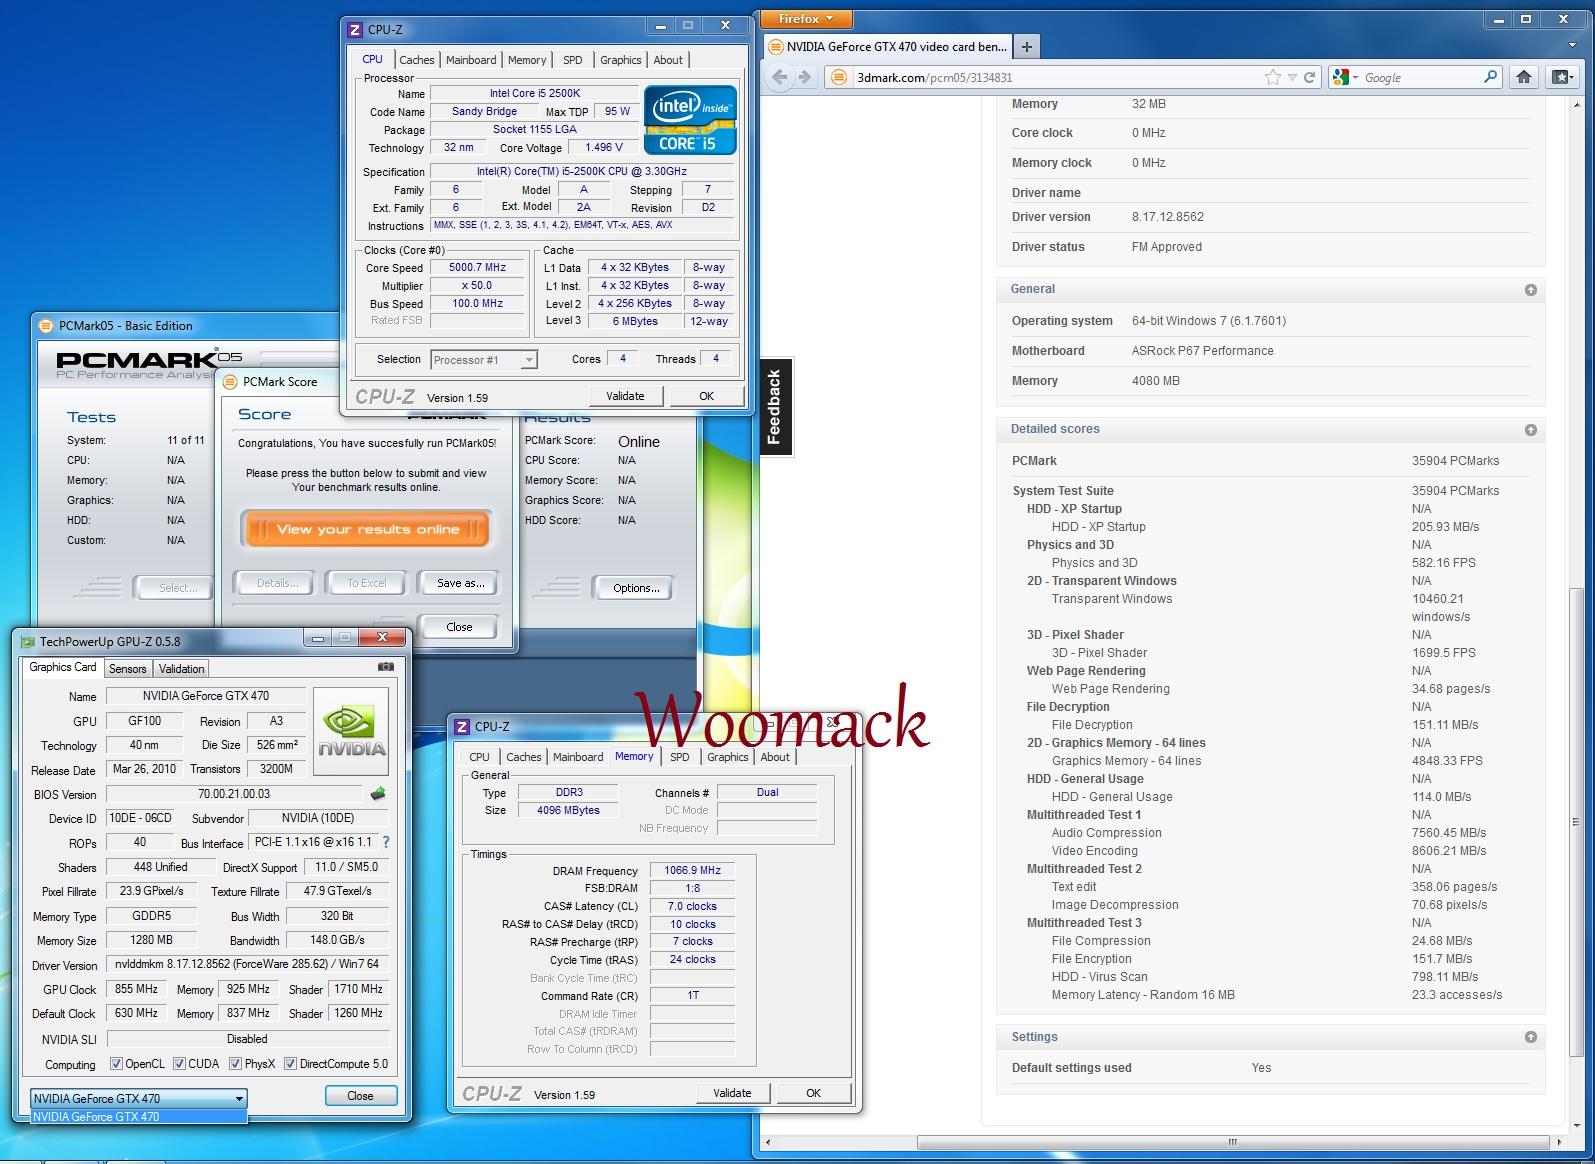Screen dimensions: 1595x1164
Task: Open the address bar history dropdown arrow
Action: tap(1292, 77)
